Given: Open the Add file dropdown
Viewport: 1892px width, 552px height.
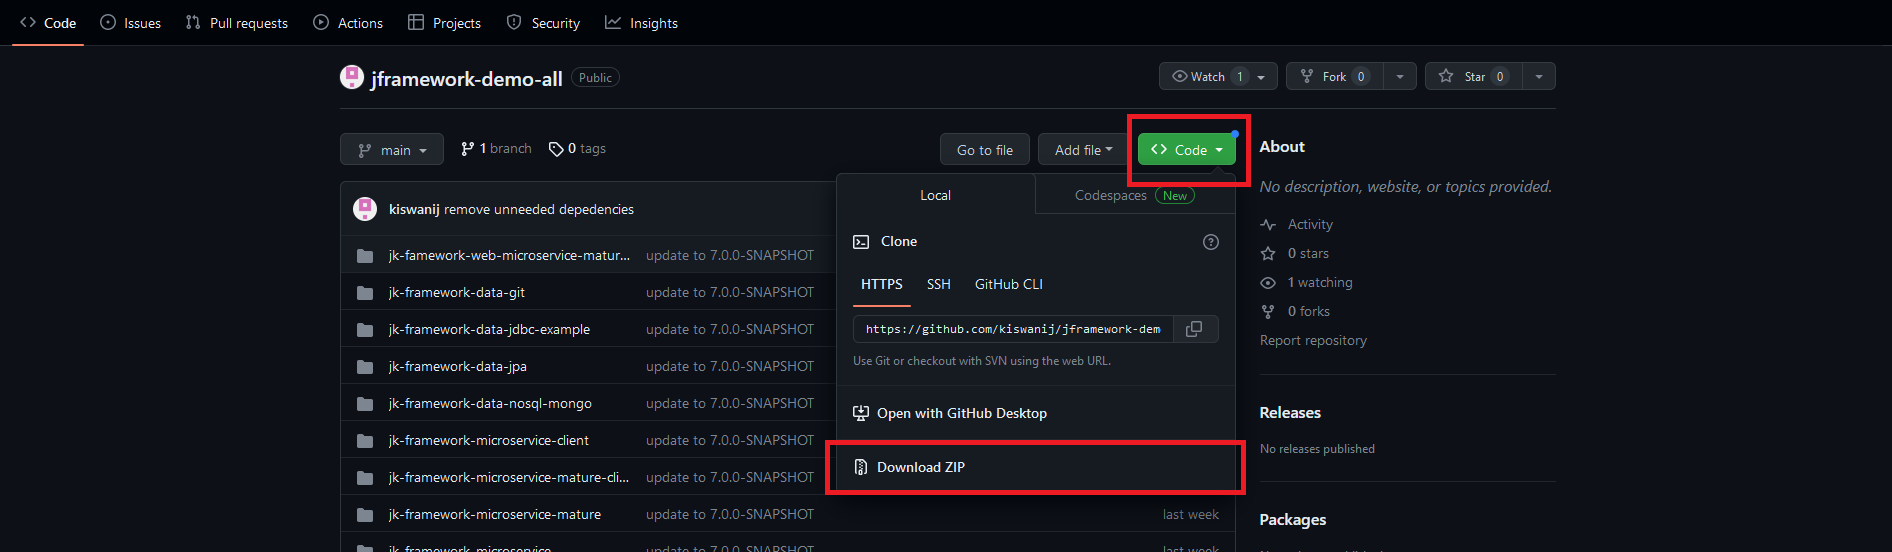Looking at the screenshot, I should [x=1083, y=150].
